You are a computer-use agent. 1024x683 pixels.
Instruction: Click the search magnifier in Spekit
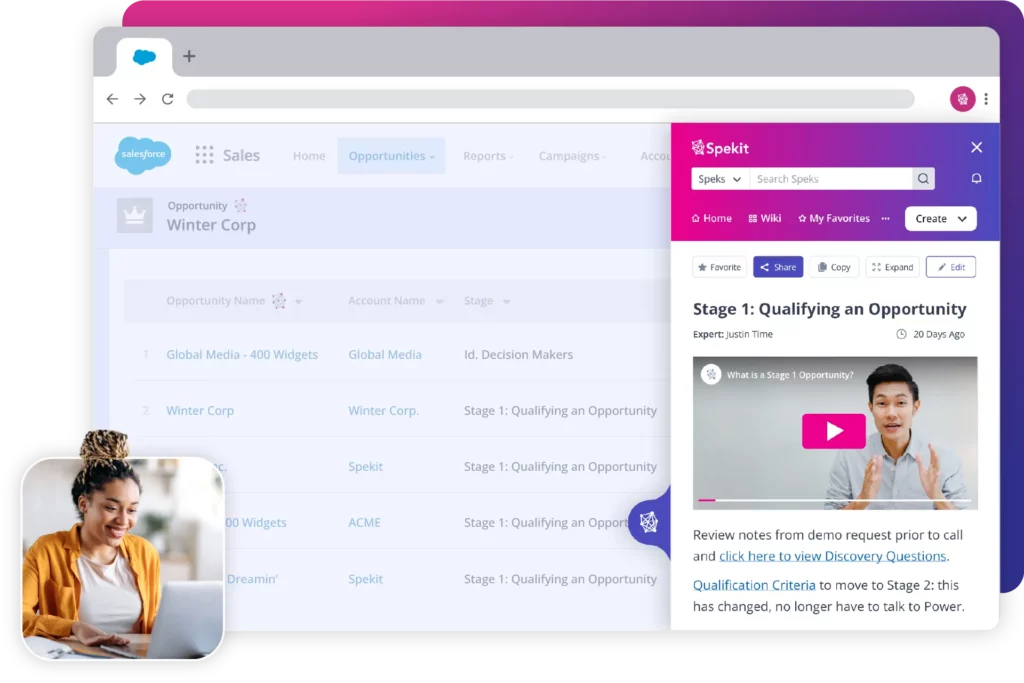pos(923,178)
